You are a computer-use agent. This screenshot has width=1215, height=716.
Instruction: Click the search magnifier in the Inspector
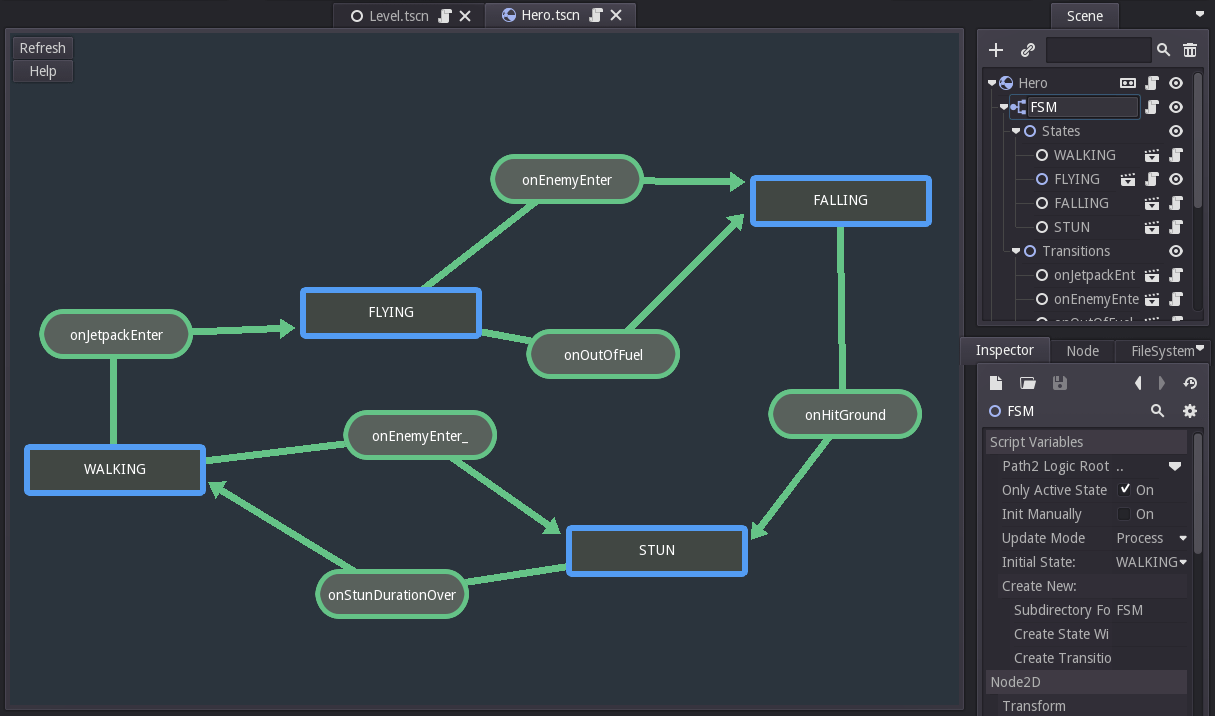[x=1158, y=411]
